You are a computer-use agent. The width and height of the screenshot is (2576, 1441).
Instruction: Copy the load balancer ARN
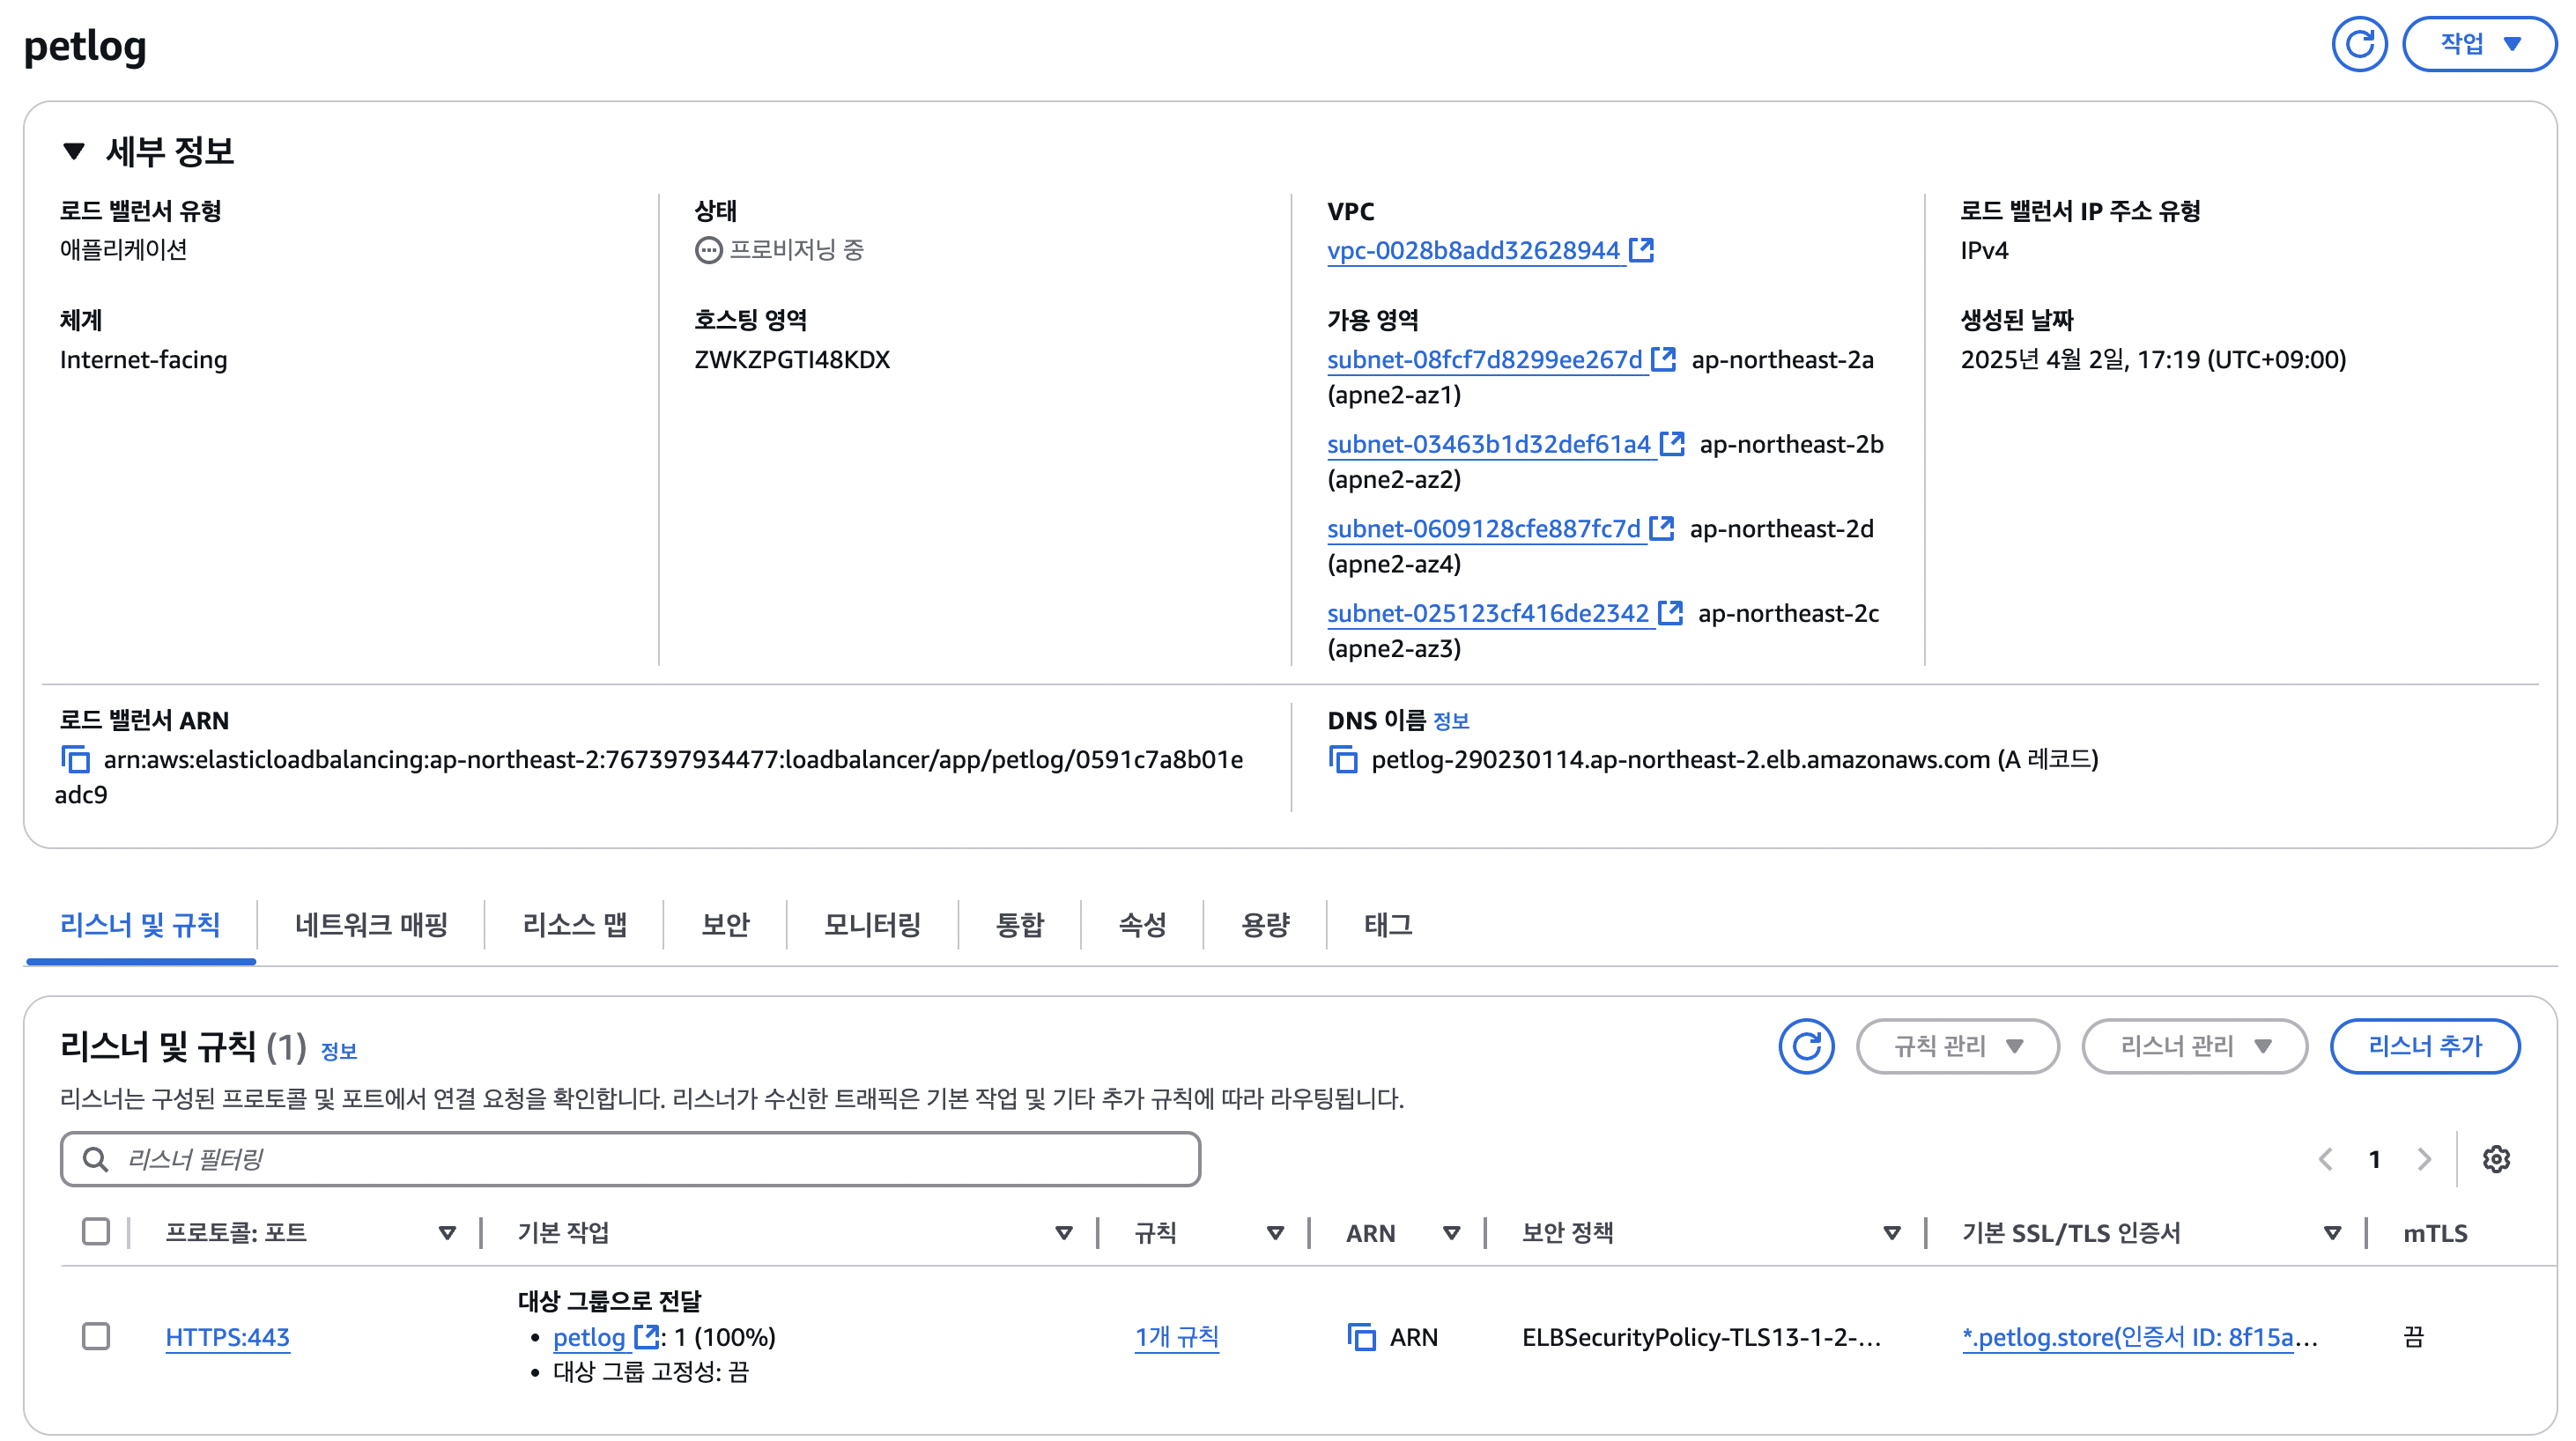pyautogui.click(x=76, y=760)
